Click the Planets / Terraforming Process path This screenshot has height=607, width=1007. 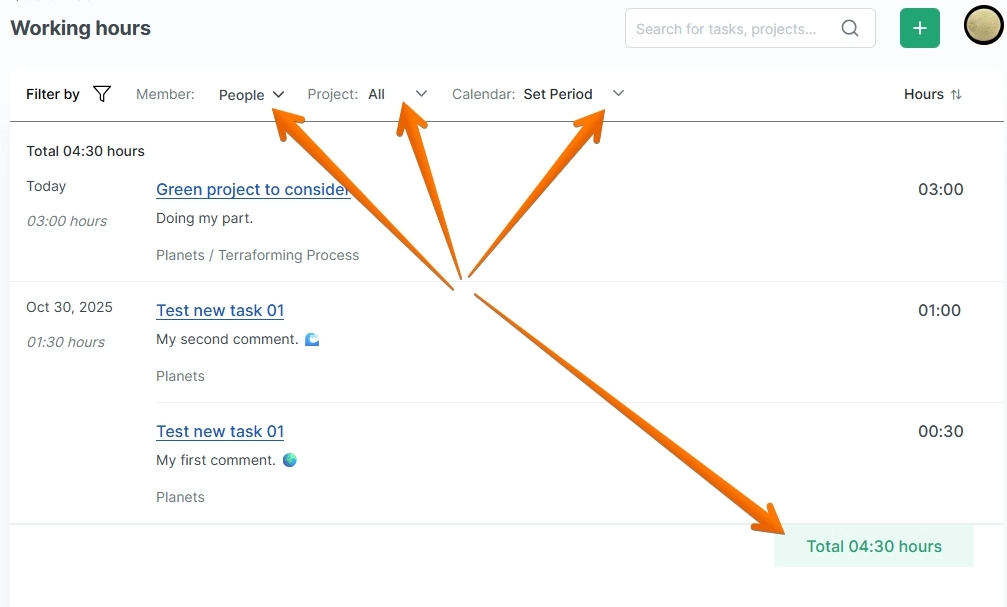(x=257, y=255)
